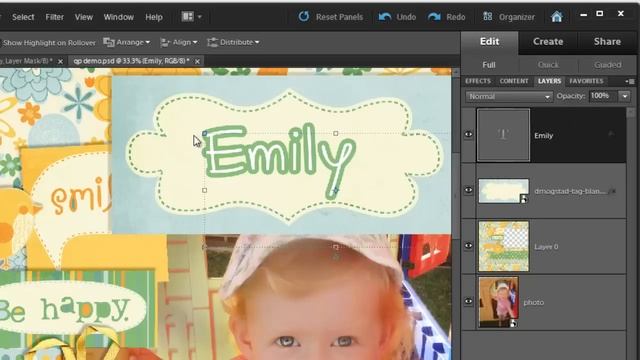The image size is (640, 360).
Task: Open the Window menu
Action: coord(118,17)
